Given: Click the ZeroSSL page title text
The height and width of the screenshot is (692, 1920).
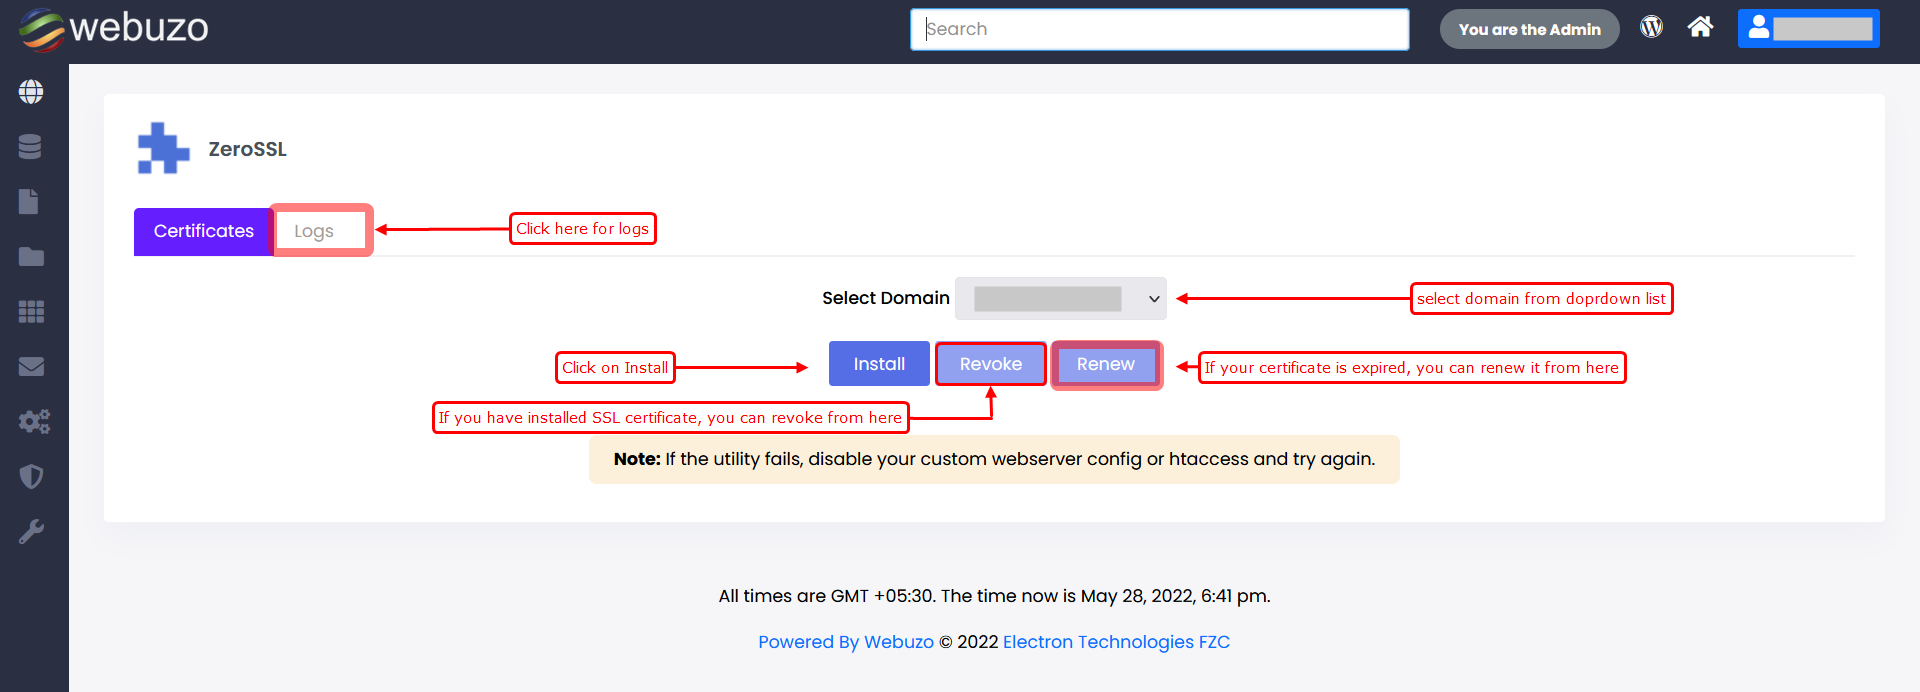Looking at the screenshot, I should pyautogui.click(x=248, y=149).
